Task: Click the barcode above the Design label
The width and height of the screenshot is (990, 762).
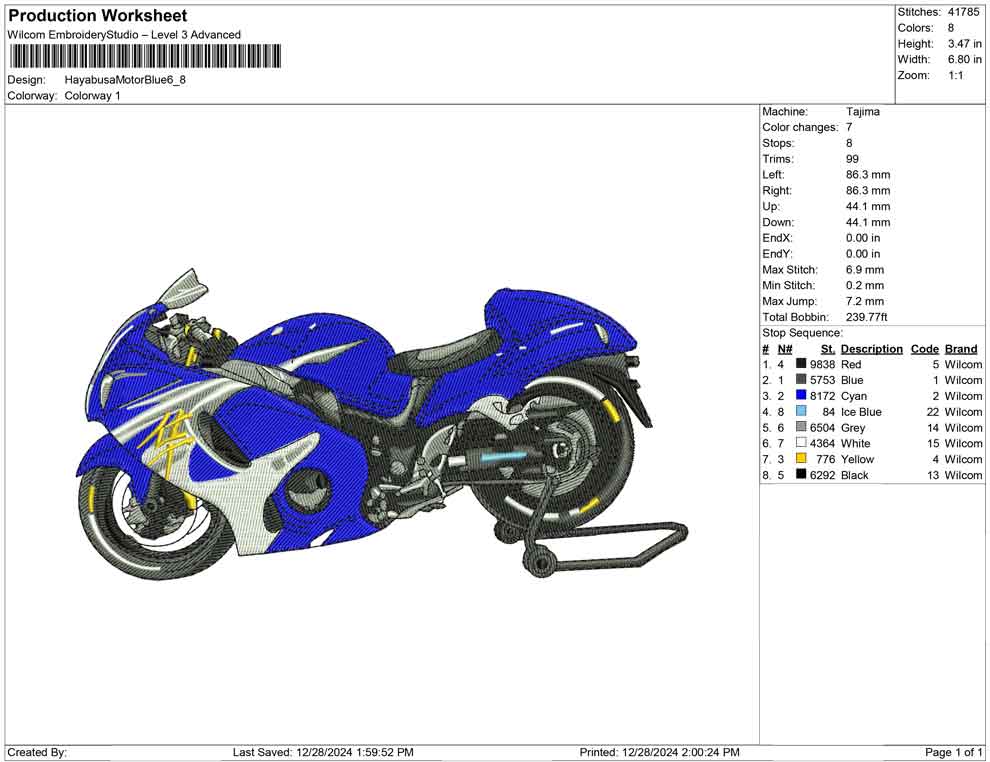Action: tap(145, 57)
